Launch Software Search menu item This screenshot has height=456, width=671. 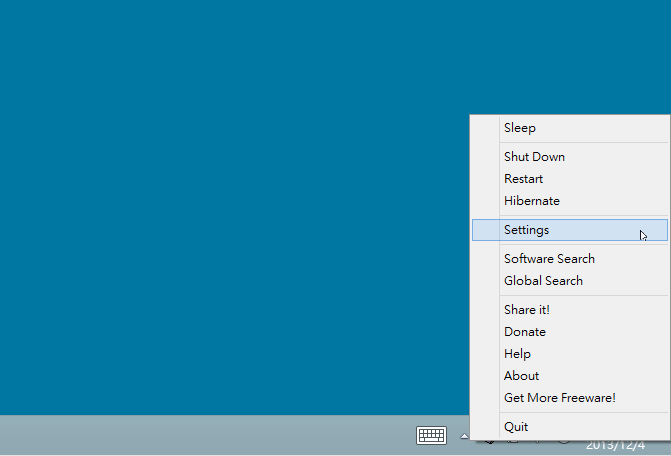pos(570,259)
